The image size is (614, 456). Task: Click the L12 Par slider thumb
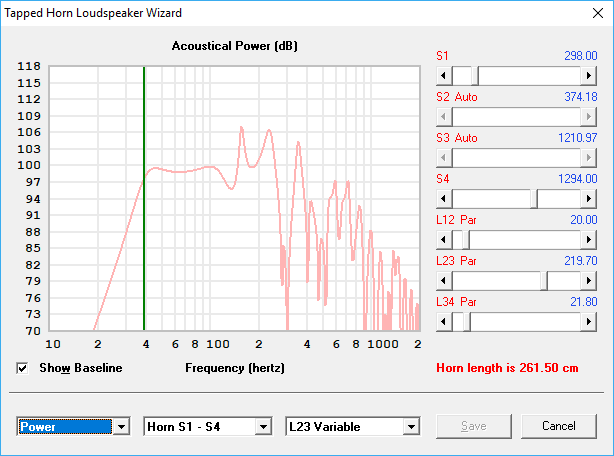466,240
